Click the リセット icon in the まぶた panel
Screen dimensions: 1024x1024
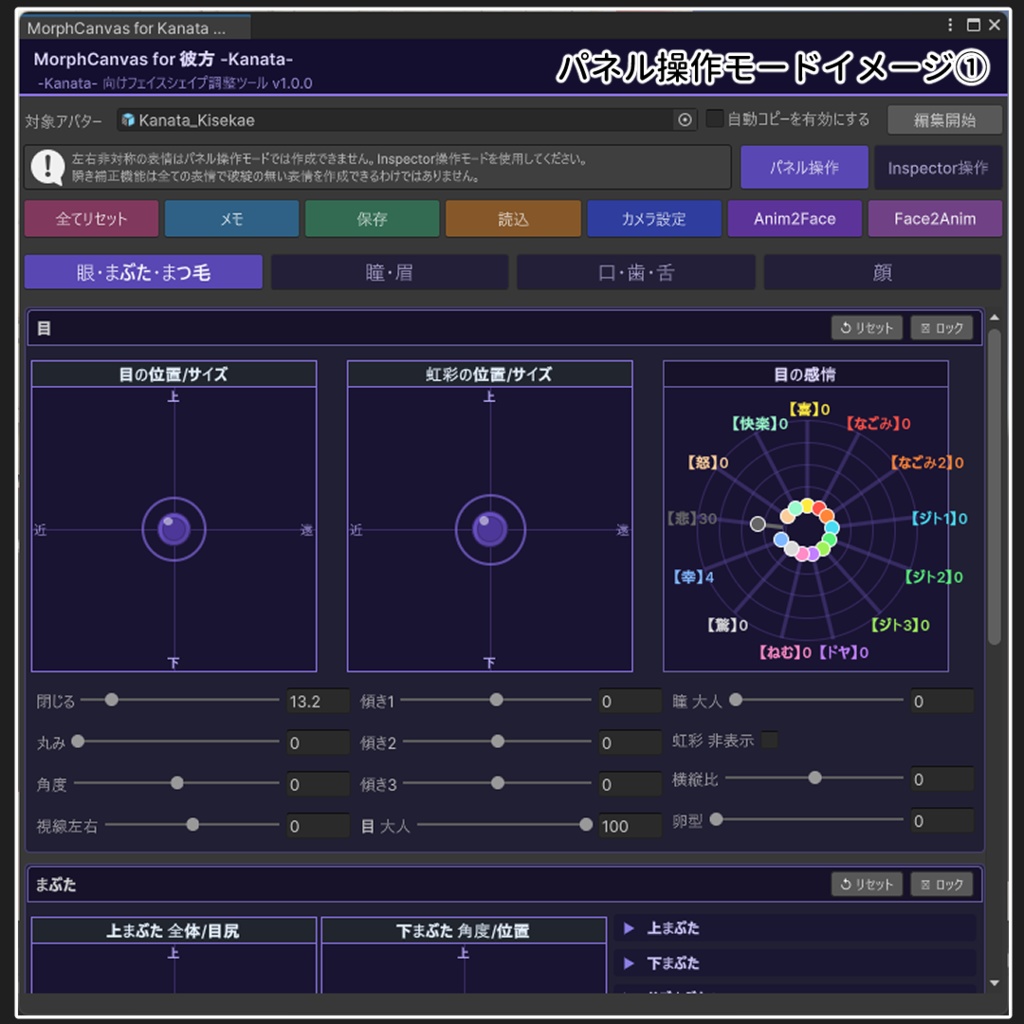pos(866,884)
